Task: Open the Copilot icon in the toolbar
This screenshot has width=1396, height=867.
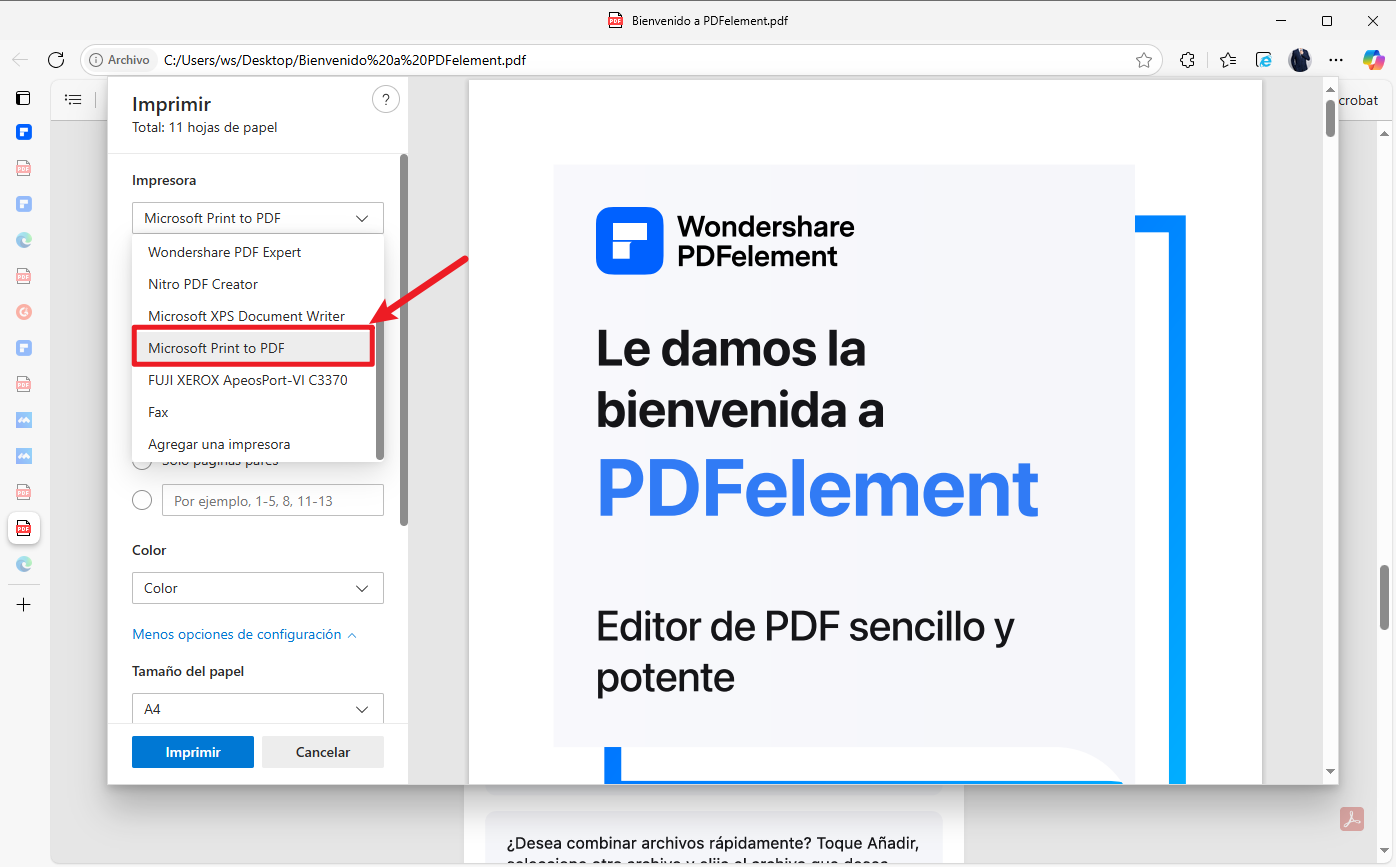Action: click(x=1373, y=60)
